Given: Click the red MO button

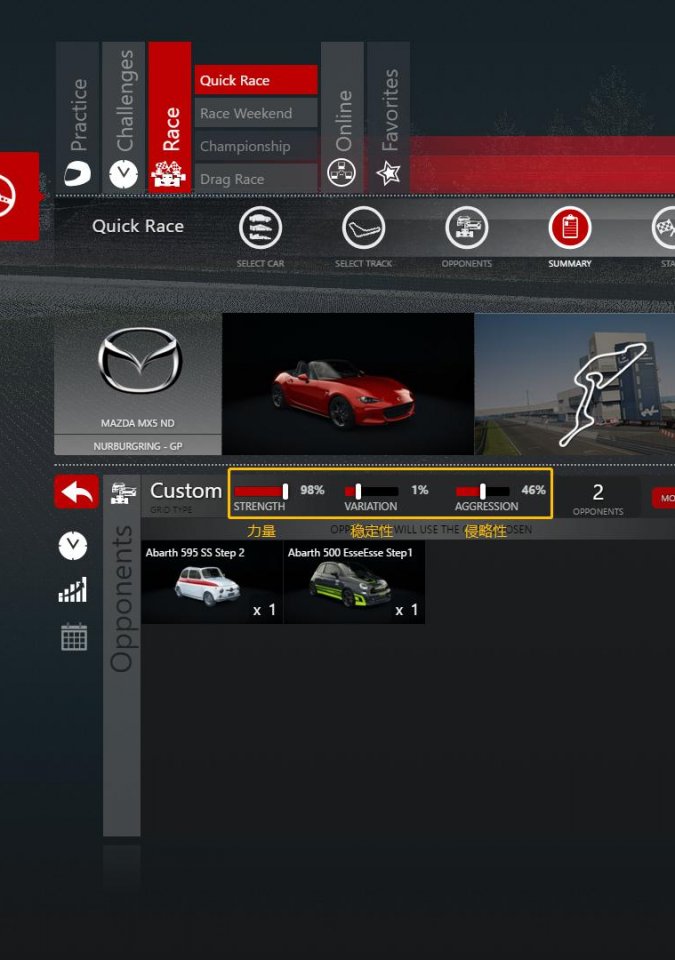Looking at the screenshot, I should (664, 498).
